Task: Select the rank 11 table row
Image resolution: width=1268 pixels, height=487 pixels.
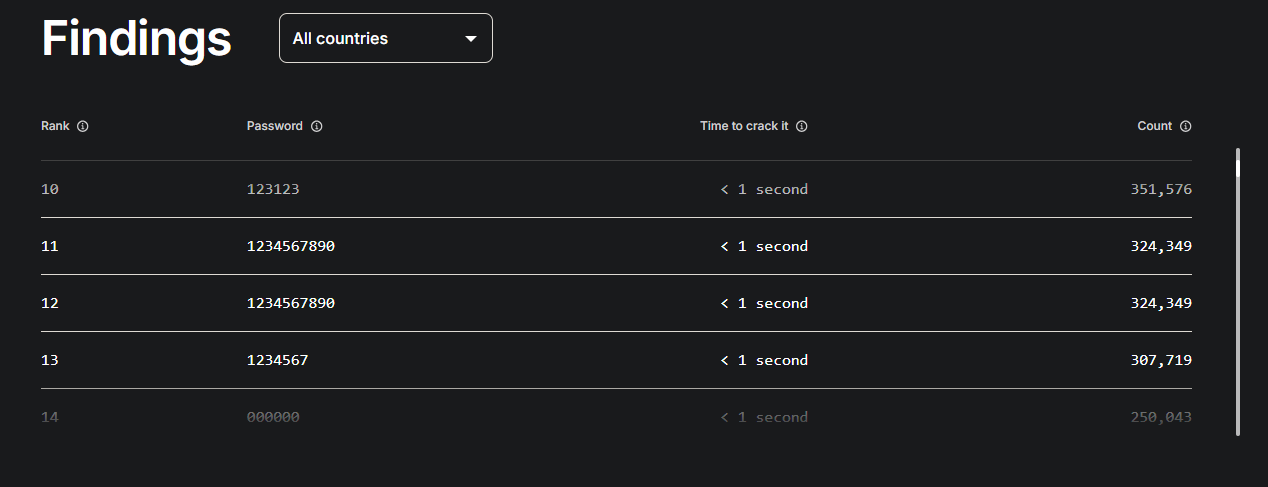Action: [616, 246]
